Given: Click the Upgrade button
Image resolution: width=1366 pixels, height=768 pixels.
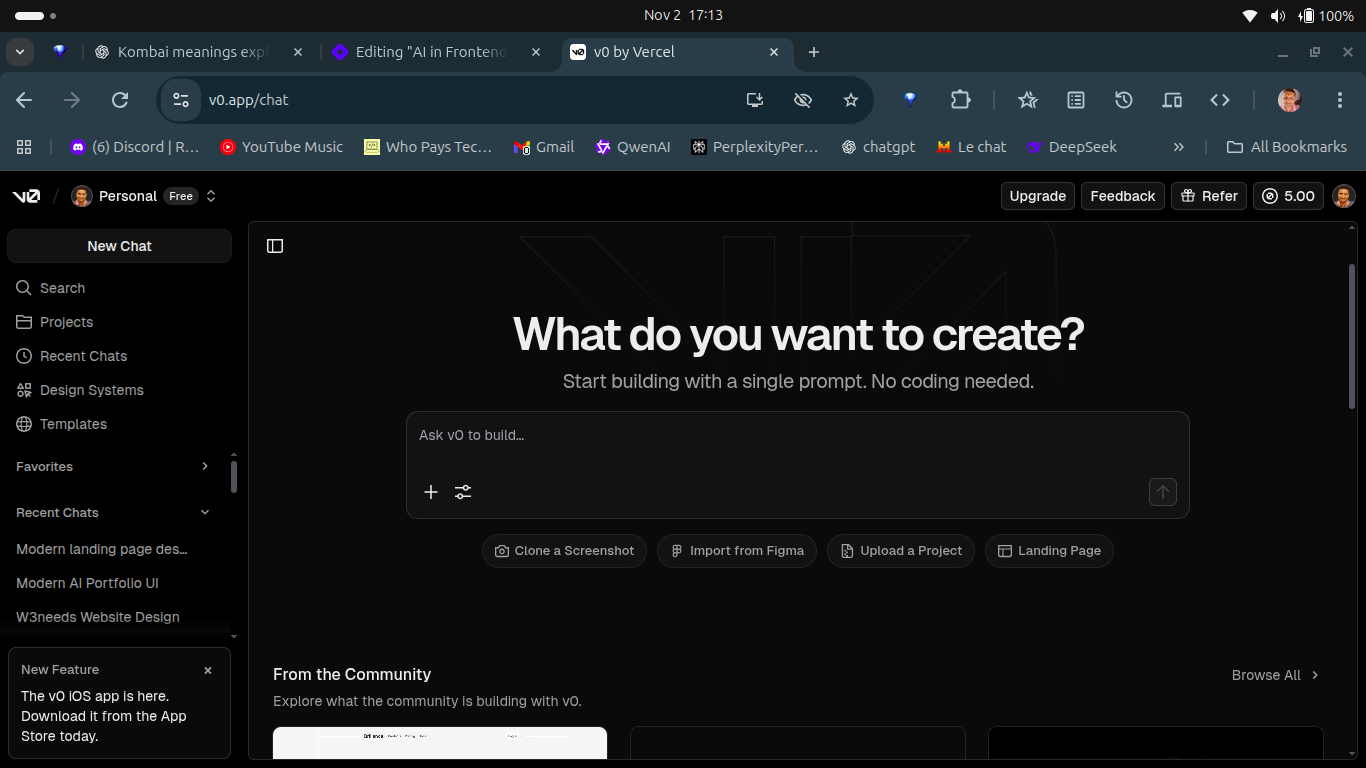Looking at the screenshot, I should [1038, 196].
